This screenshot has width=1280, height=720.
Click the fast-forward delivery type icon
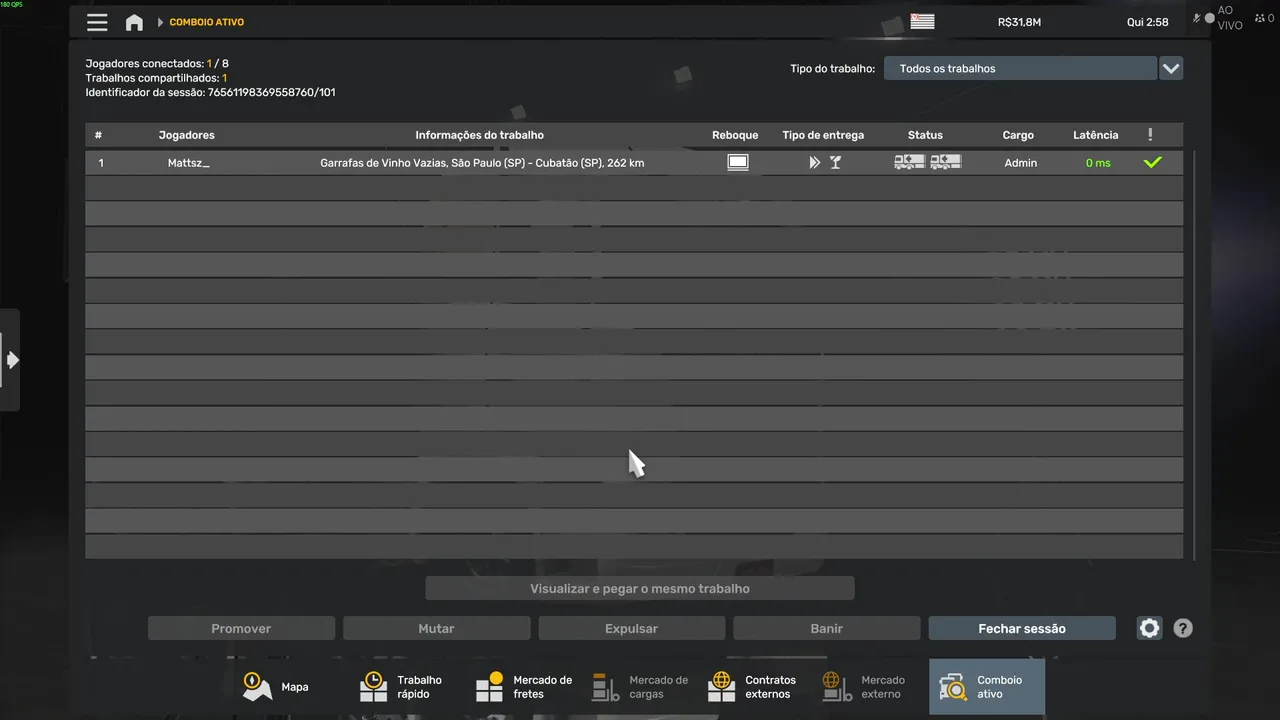click(x=815, y=162)
